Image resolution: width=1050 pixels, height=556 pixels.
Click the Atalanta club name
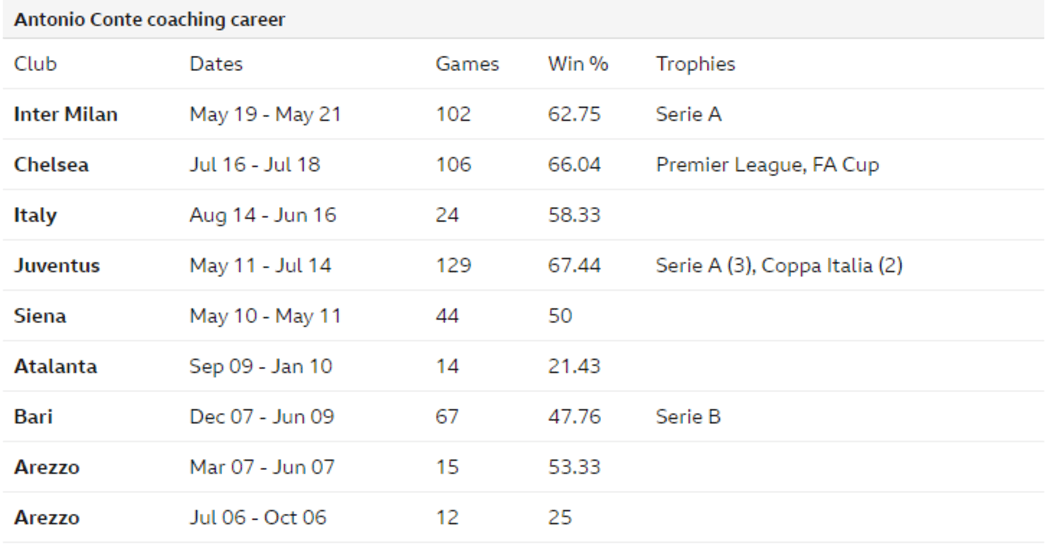coord(56,366)
